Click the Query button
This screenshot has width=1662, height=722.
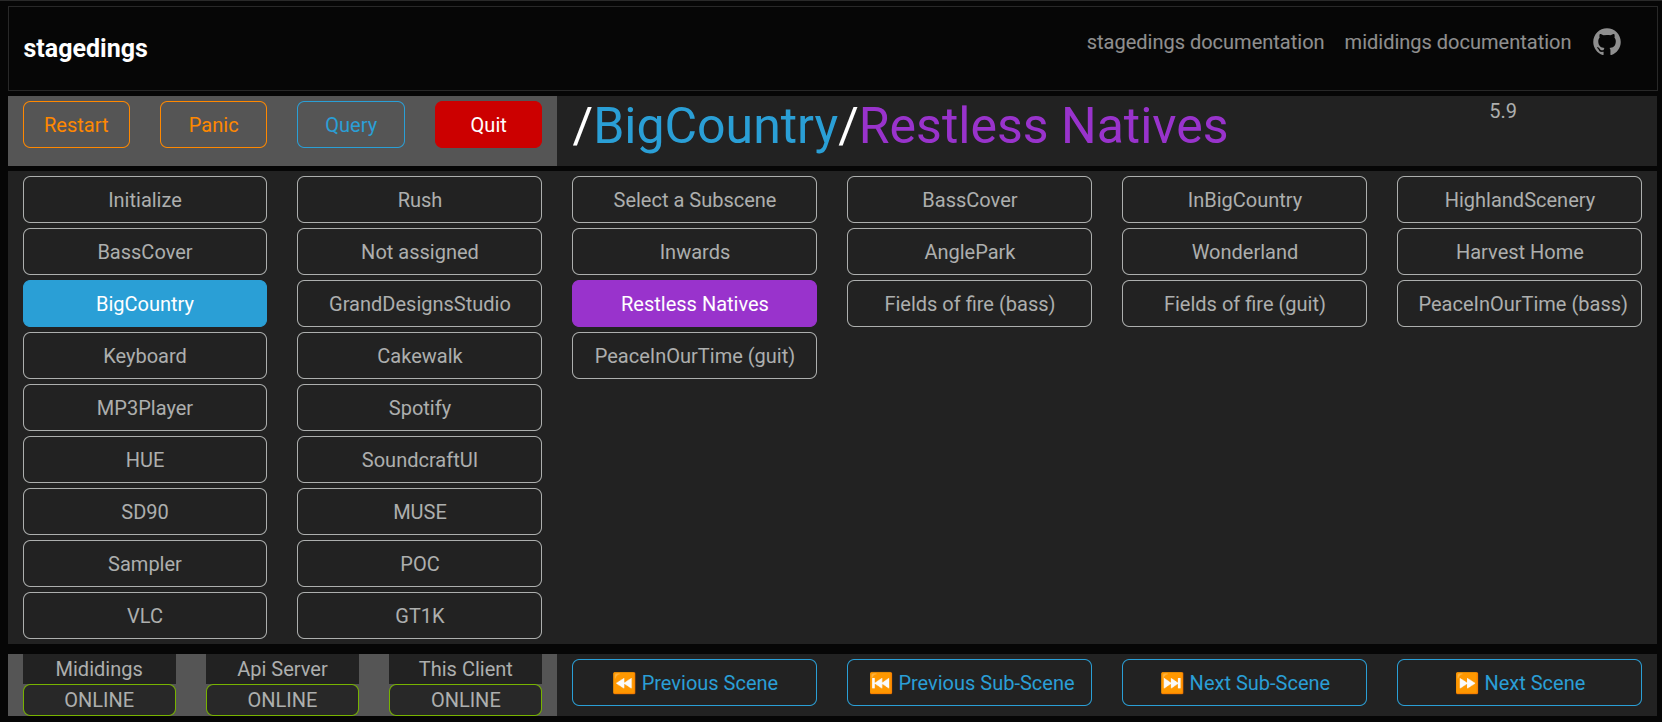[351, 125]
